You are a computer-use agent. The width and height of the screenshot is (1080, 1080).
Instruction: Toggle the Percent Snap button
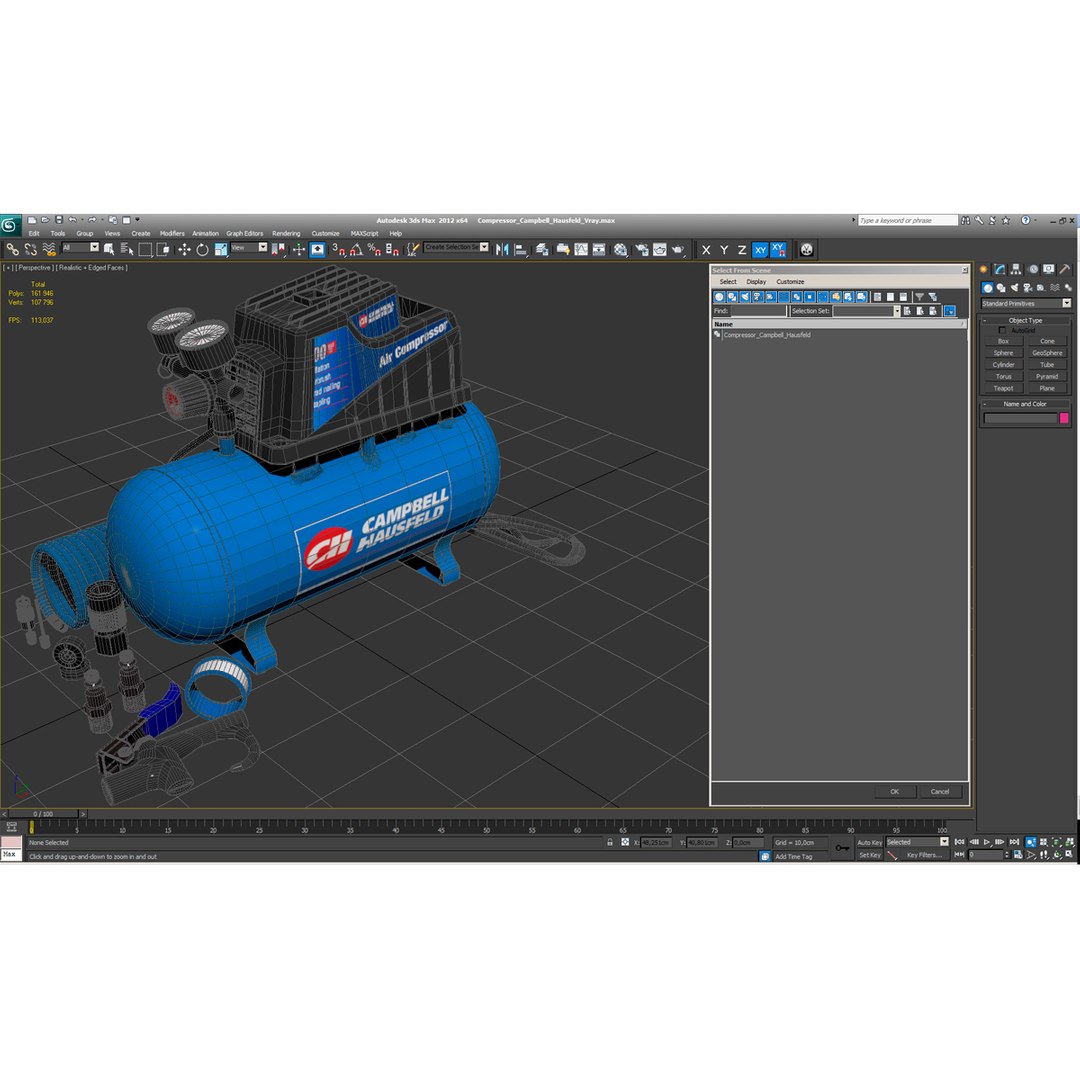pos(374,249)
